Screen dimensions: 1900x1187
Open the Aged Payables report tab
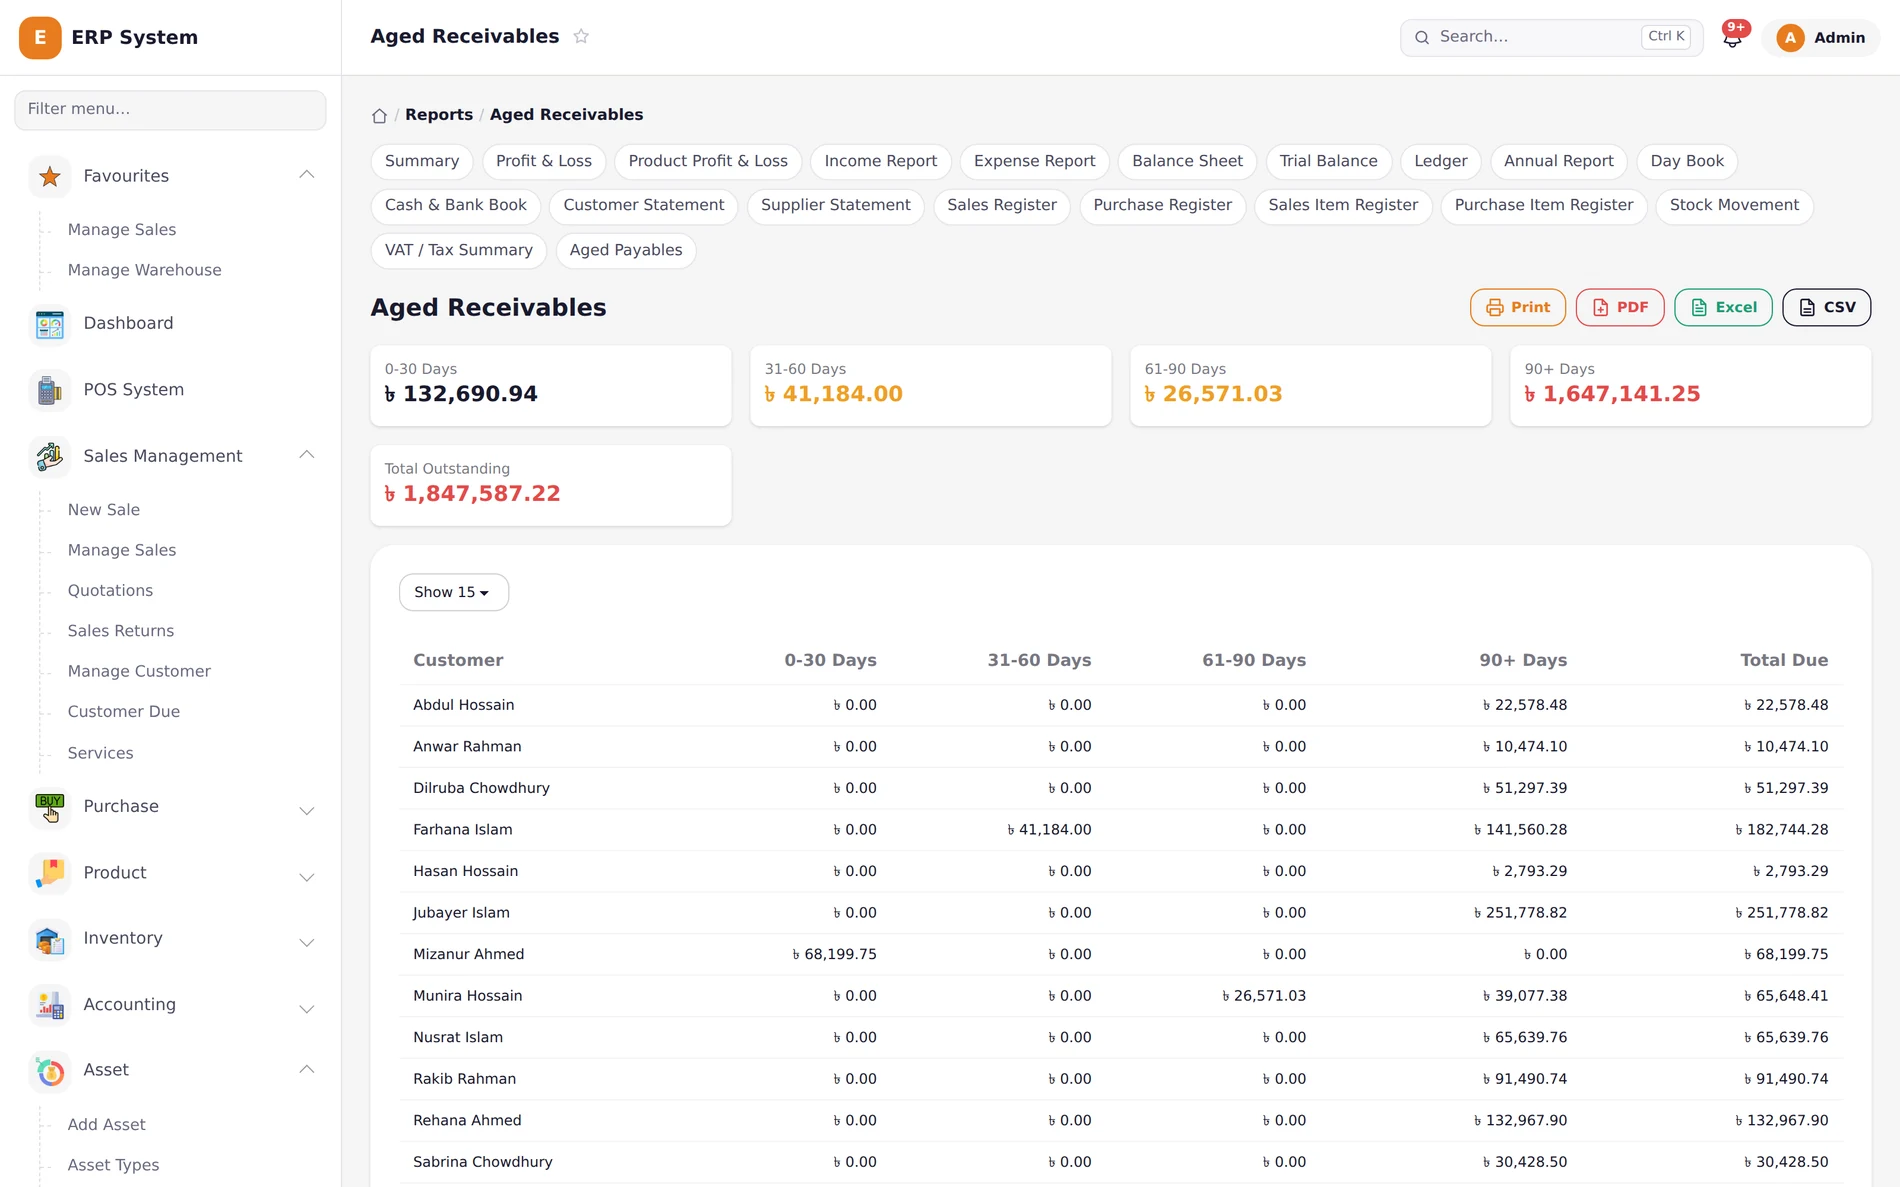626,250
